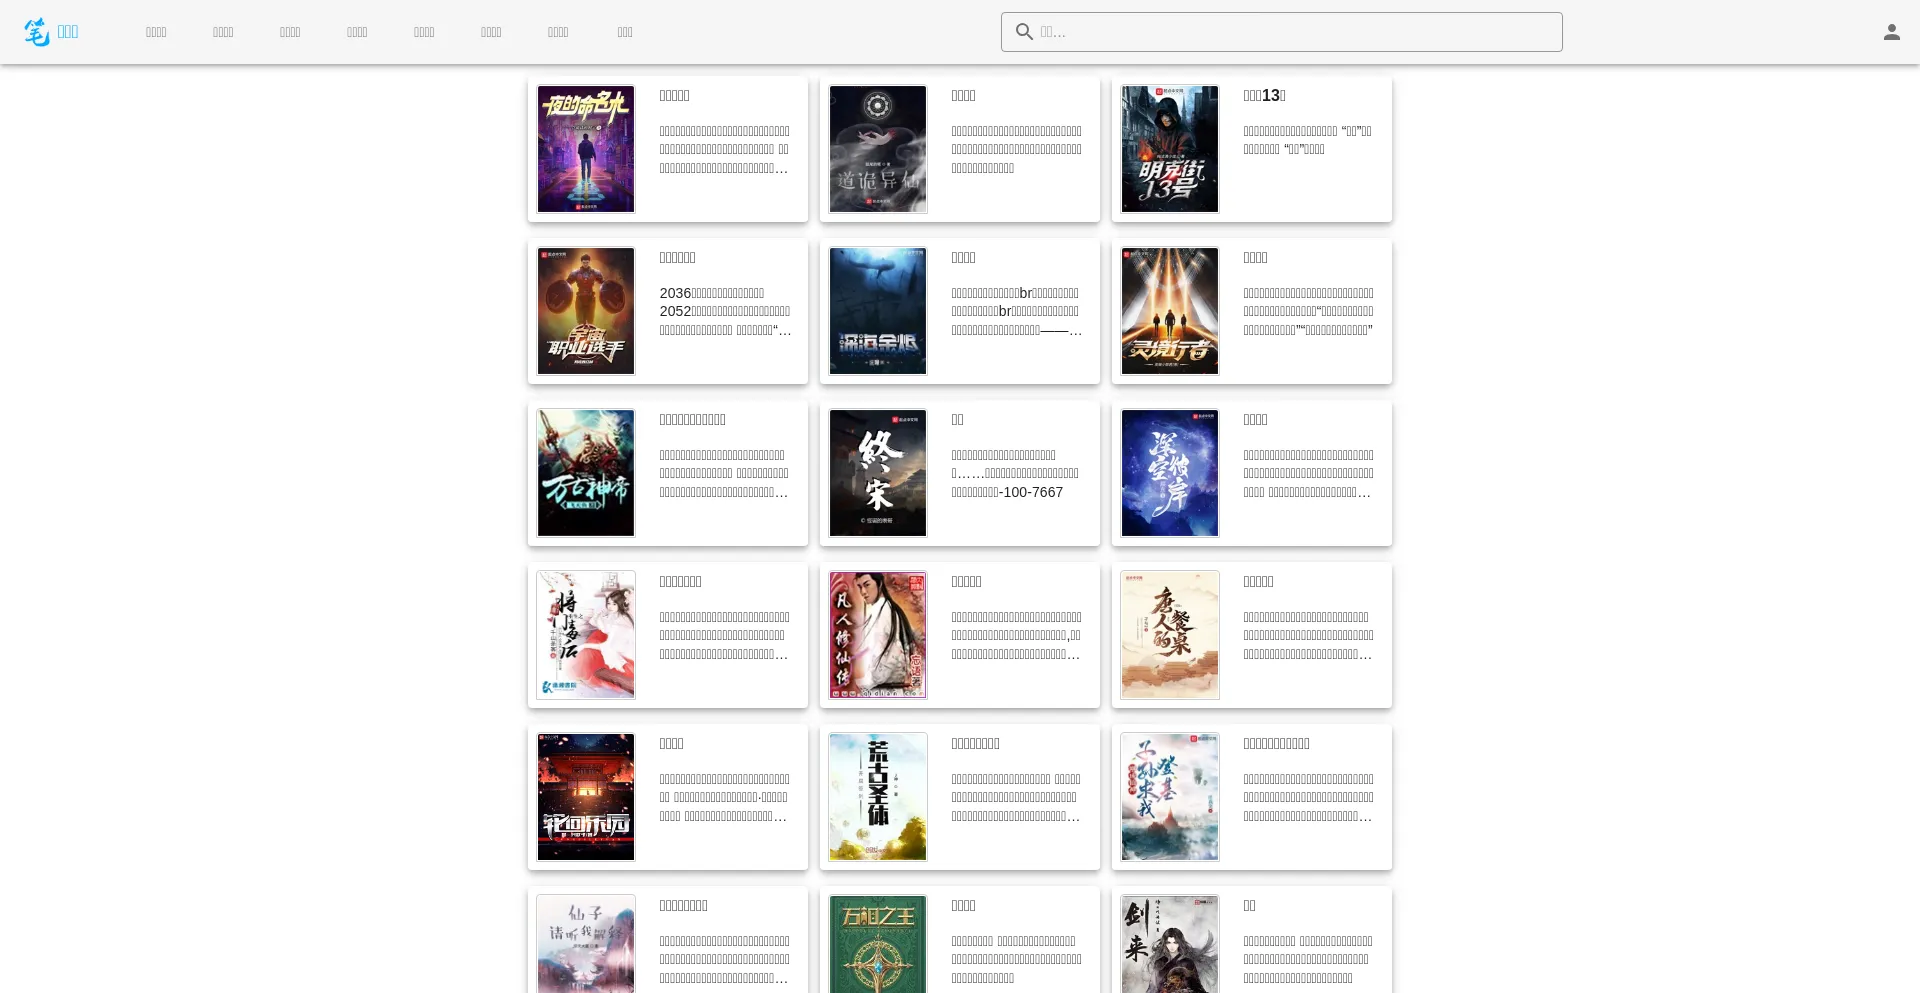Open the 深空彼岸 cover image
This screenshot has width=1920, height=993.
pyautogui.click(x=1170, y=473)
